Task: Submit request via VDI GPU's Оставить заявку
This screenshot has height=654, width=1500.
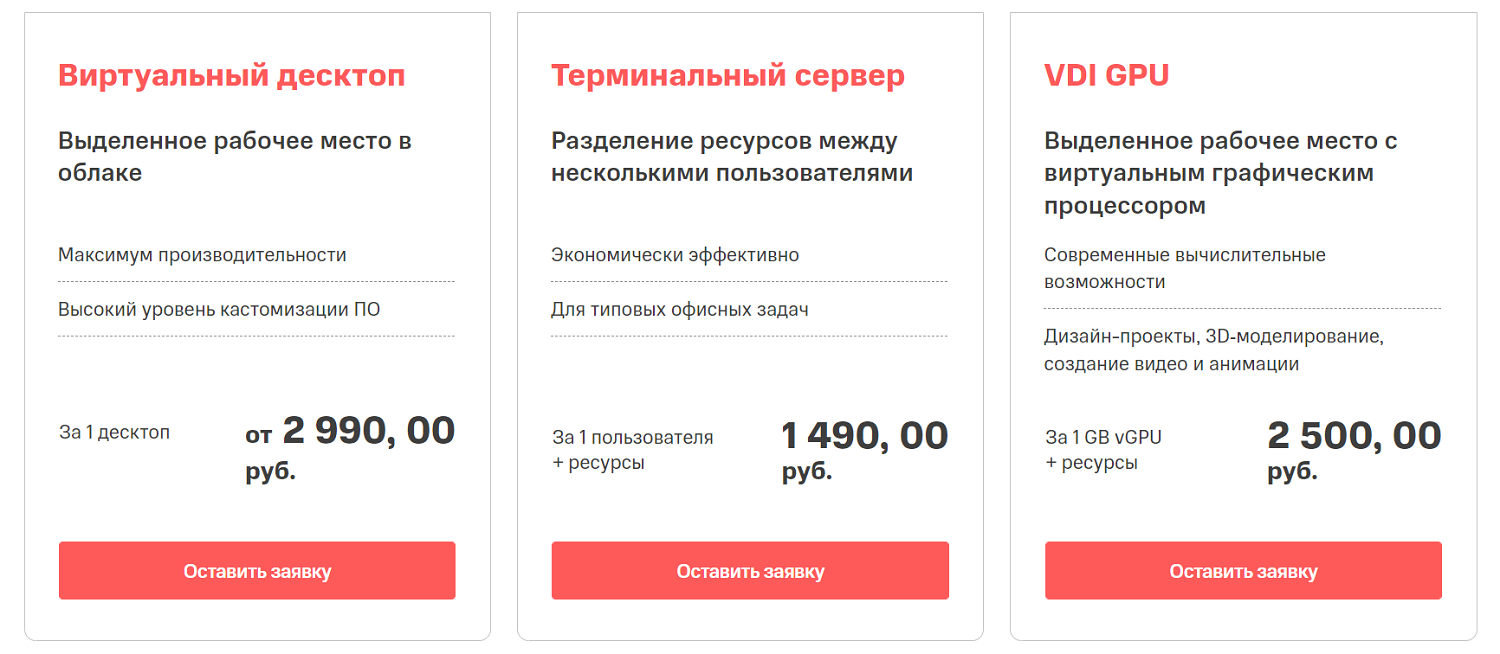Action: 1243,571
